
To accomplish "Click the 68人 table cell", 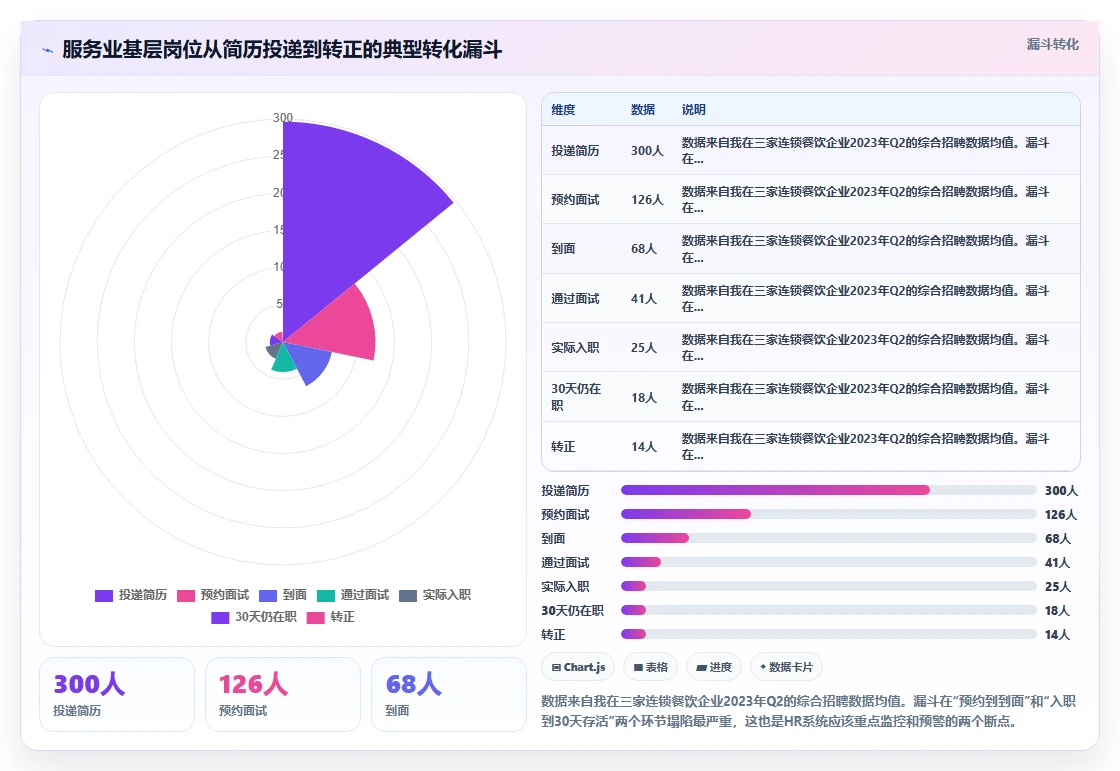I will 644,249.
